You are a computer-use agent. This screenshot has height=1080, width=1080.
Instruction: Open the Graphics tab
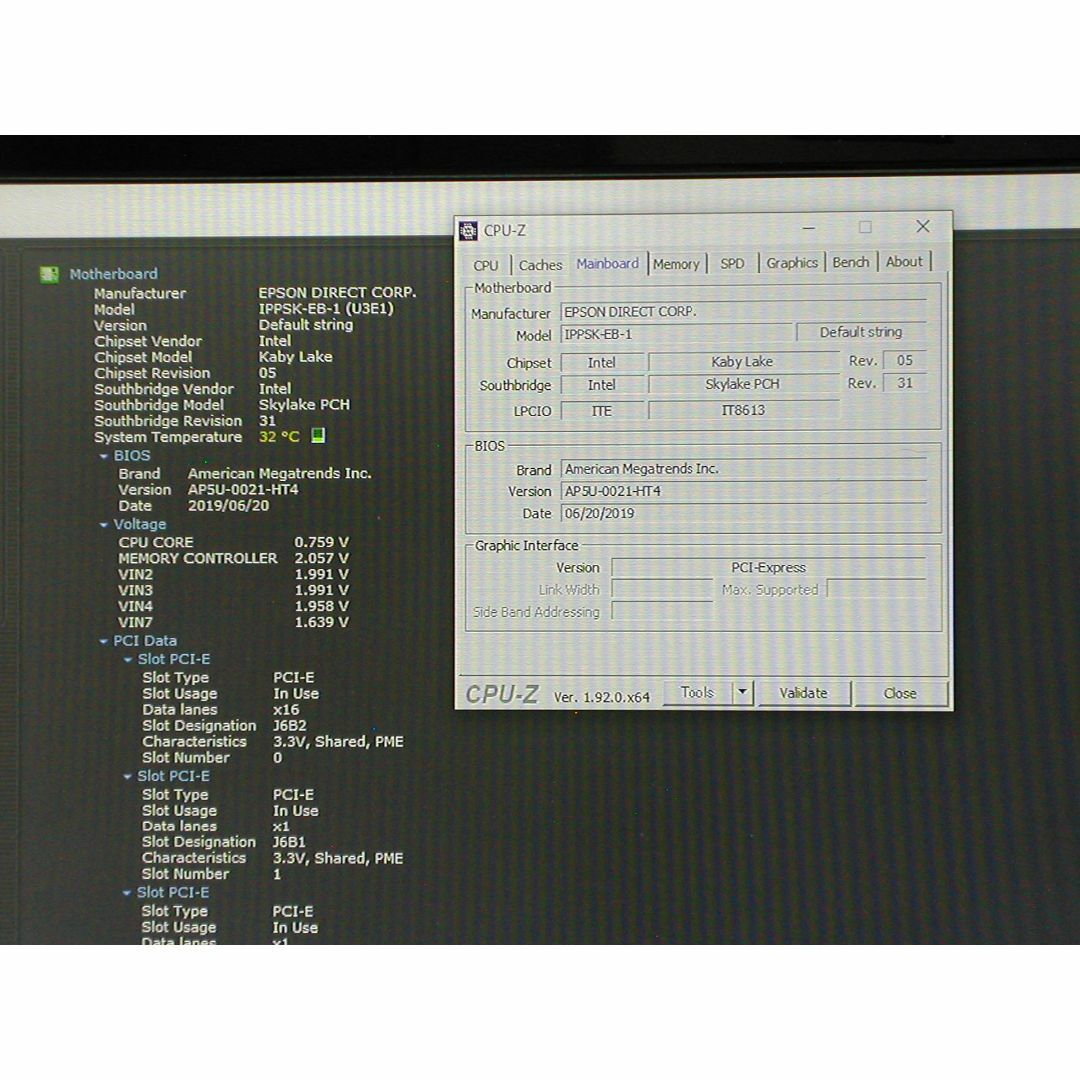[x=792, y=262]
